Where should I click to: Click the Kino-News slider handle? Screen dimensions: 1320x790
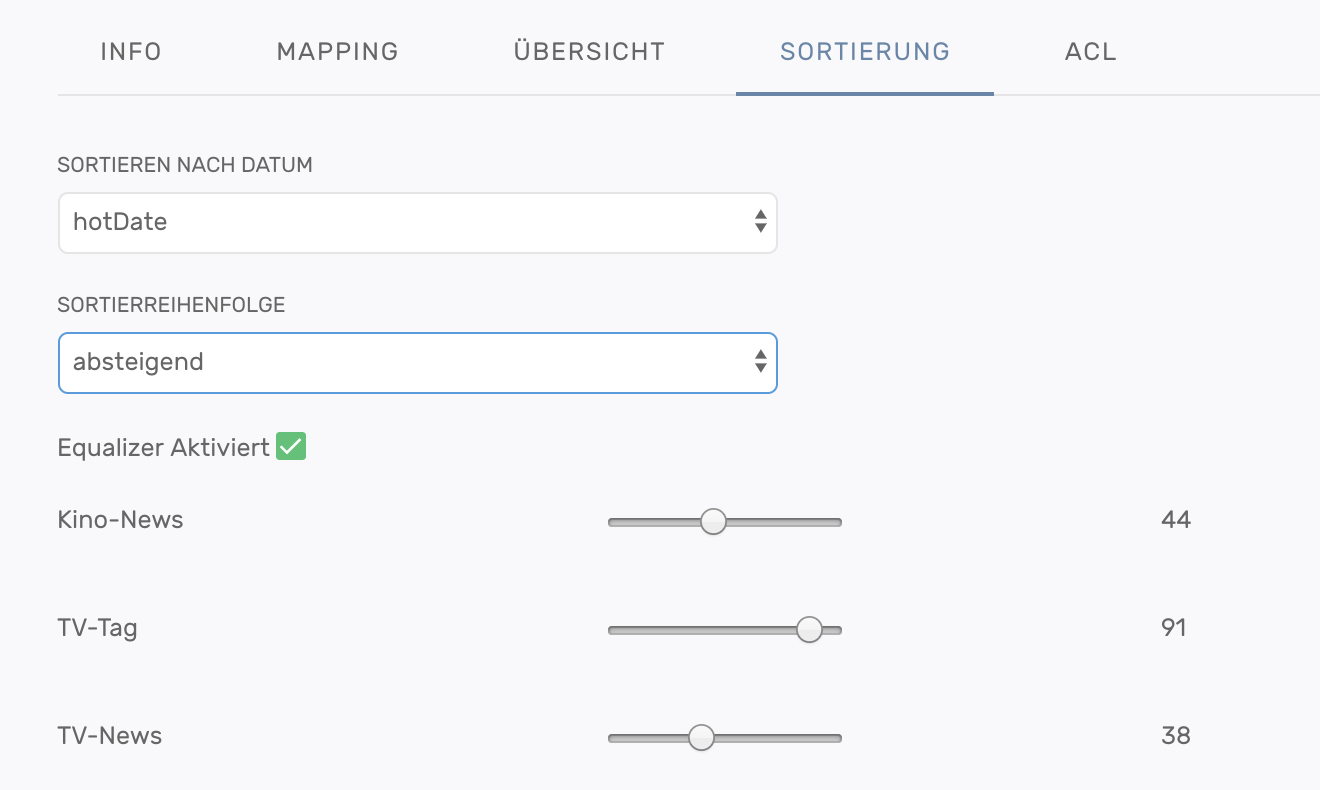[713, 521]
